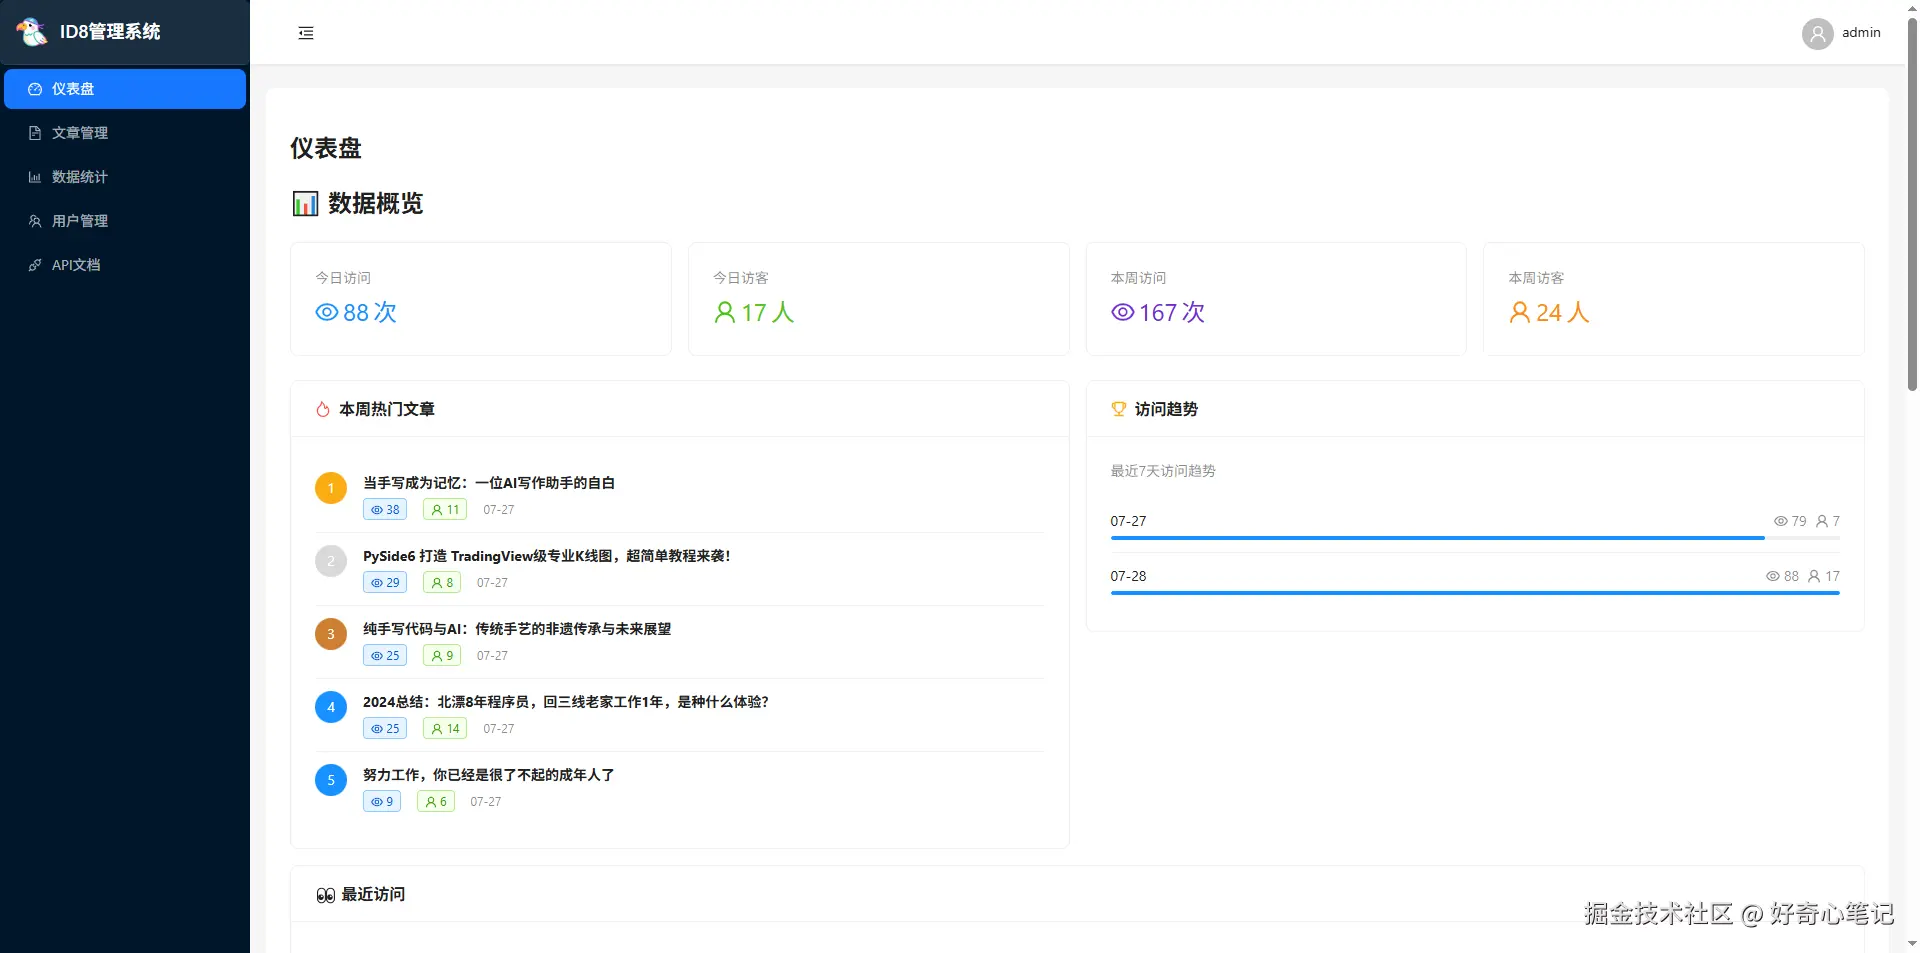Click the page vertical scrollbar
This screenshot has width=1920, height=953.
tap(1912, 200)
